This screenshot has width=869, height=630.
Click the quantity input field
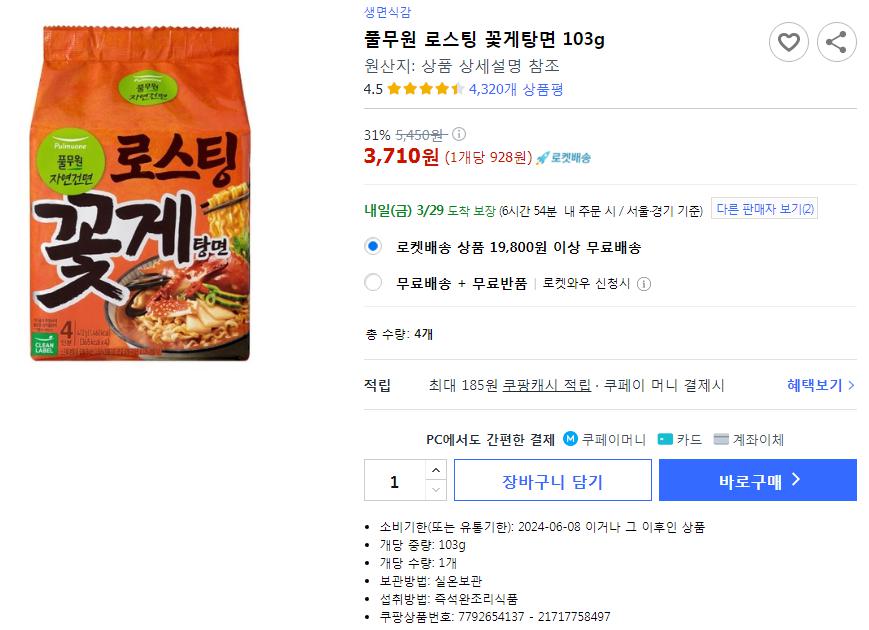394,481
